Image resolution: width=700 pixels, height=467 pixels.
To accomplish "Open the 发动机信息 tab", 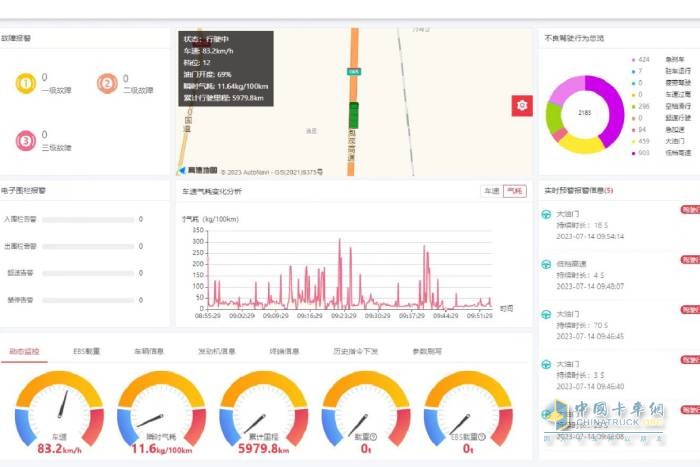I will point(217,351).
